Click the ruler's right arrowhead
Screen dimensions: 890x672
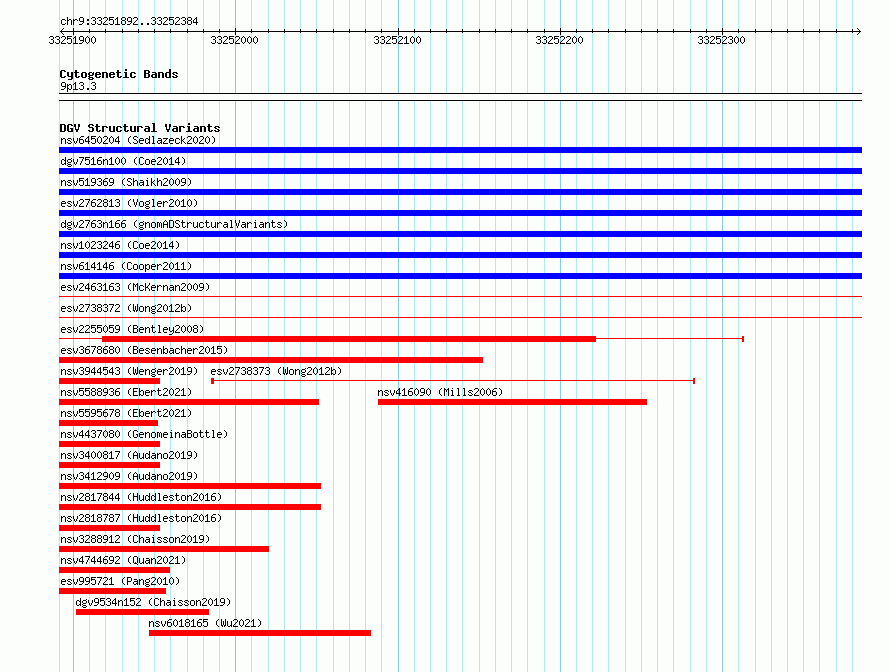pos(858,31)
